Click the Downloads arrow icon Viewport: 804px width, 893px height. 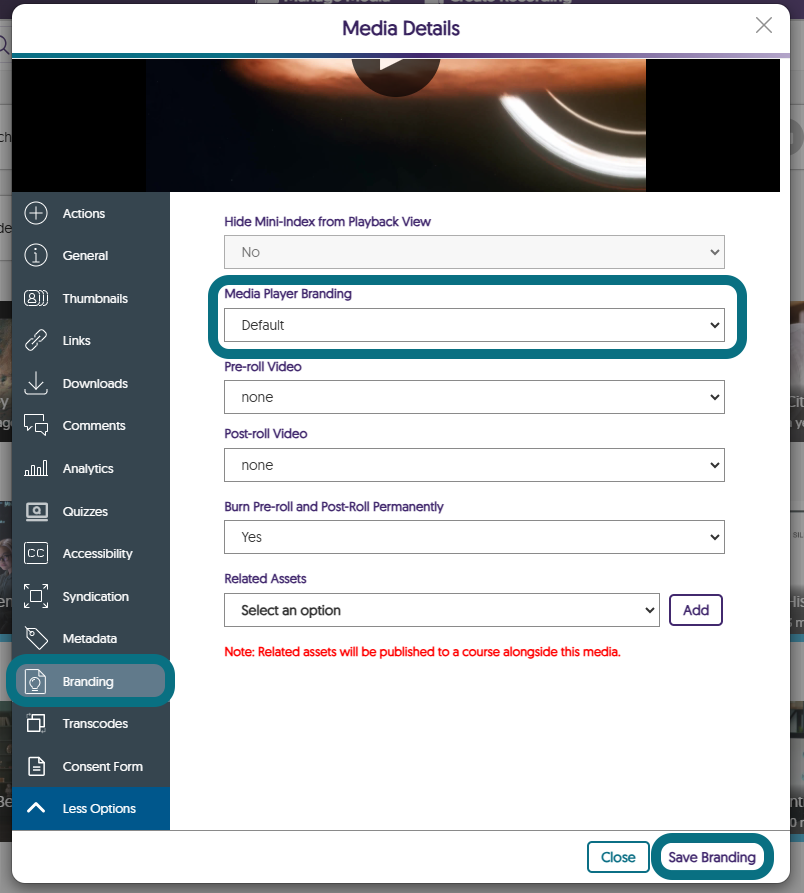point(36,383)
